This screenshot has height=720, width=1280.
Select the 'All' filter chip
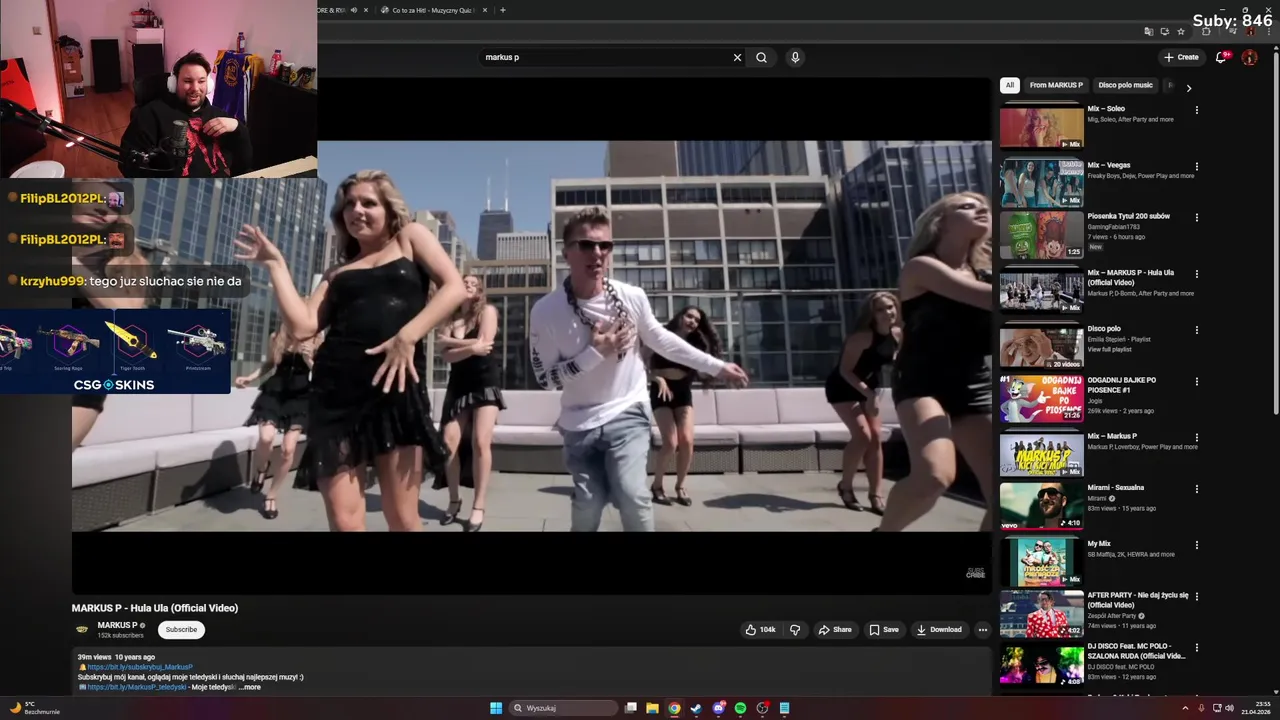tap(1010, 85)
